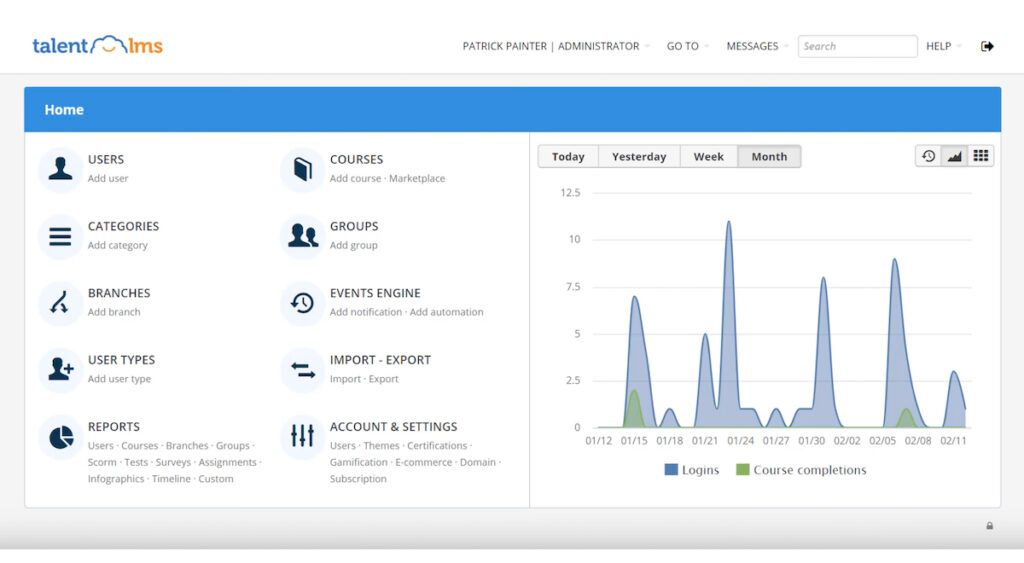This screenshot has height=563, width=1024.
Task: Click the Add automation link
Action: [447, 312]
